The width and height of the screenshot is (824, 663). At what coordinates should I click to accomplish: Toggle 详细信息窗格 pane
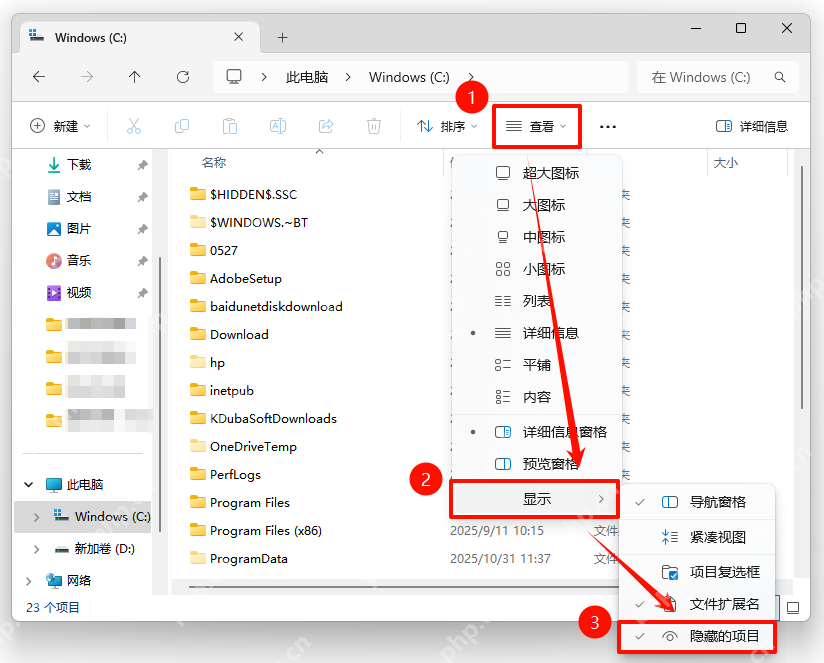(537, 432)
